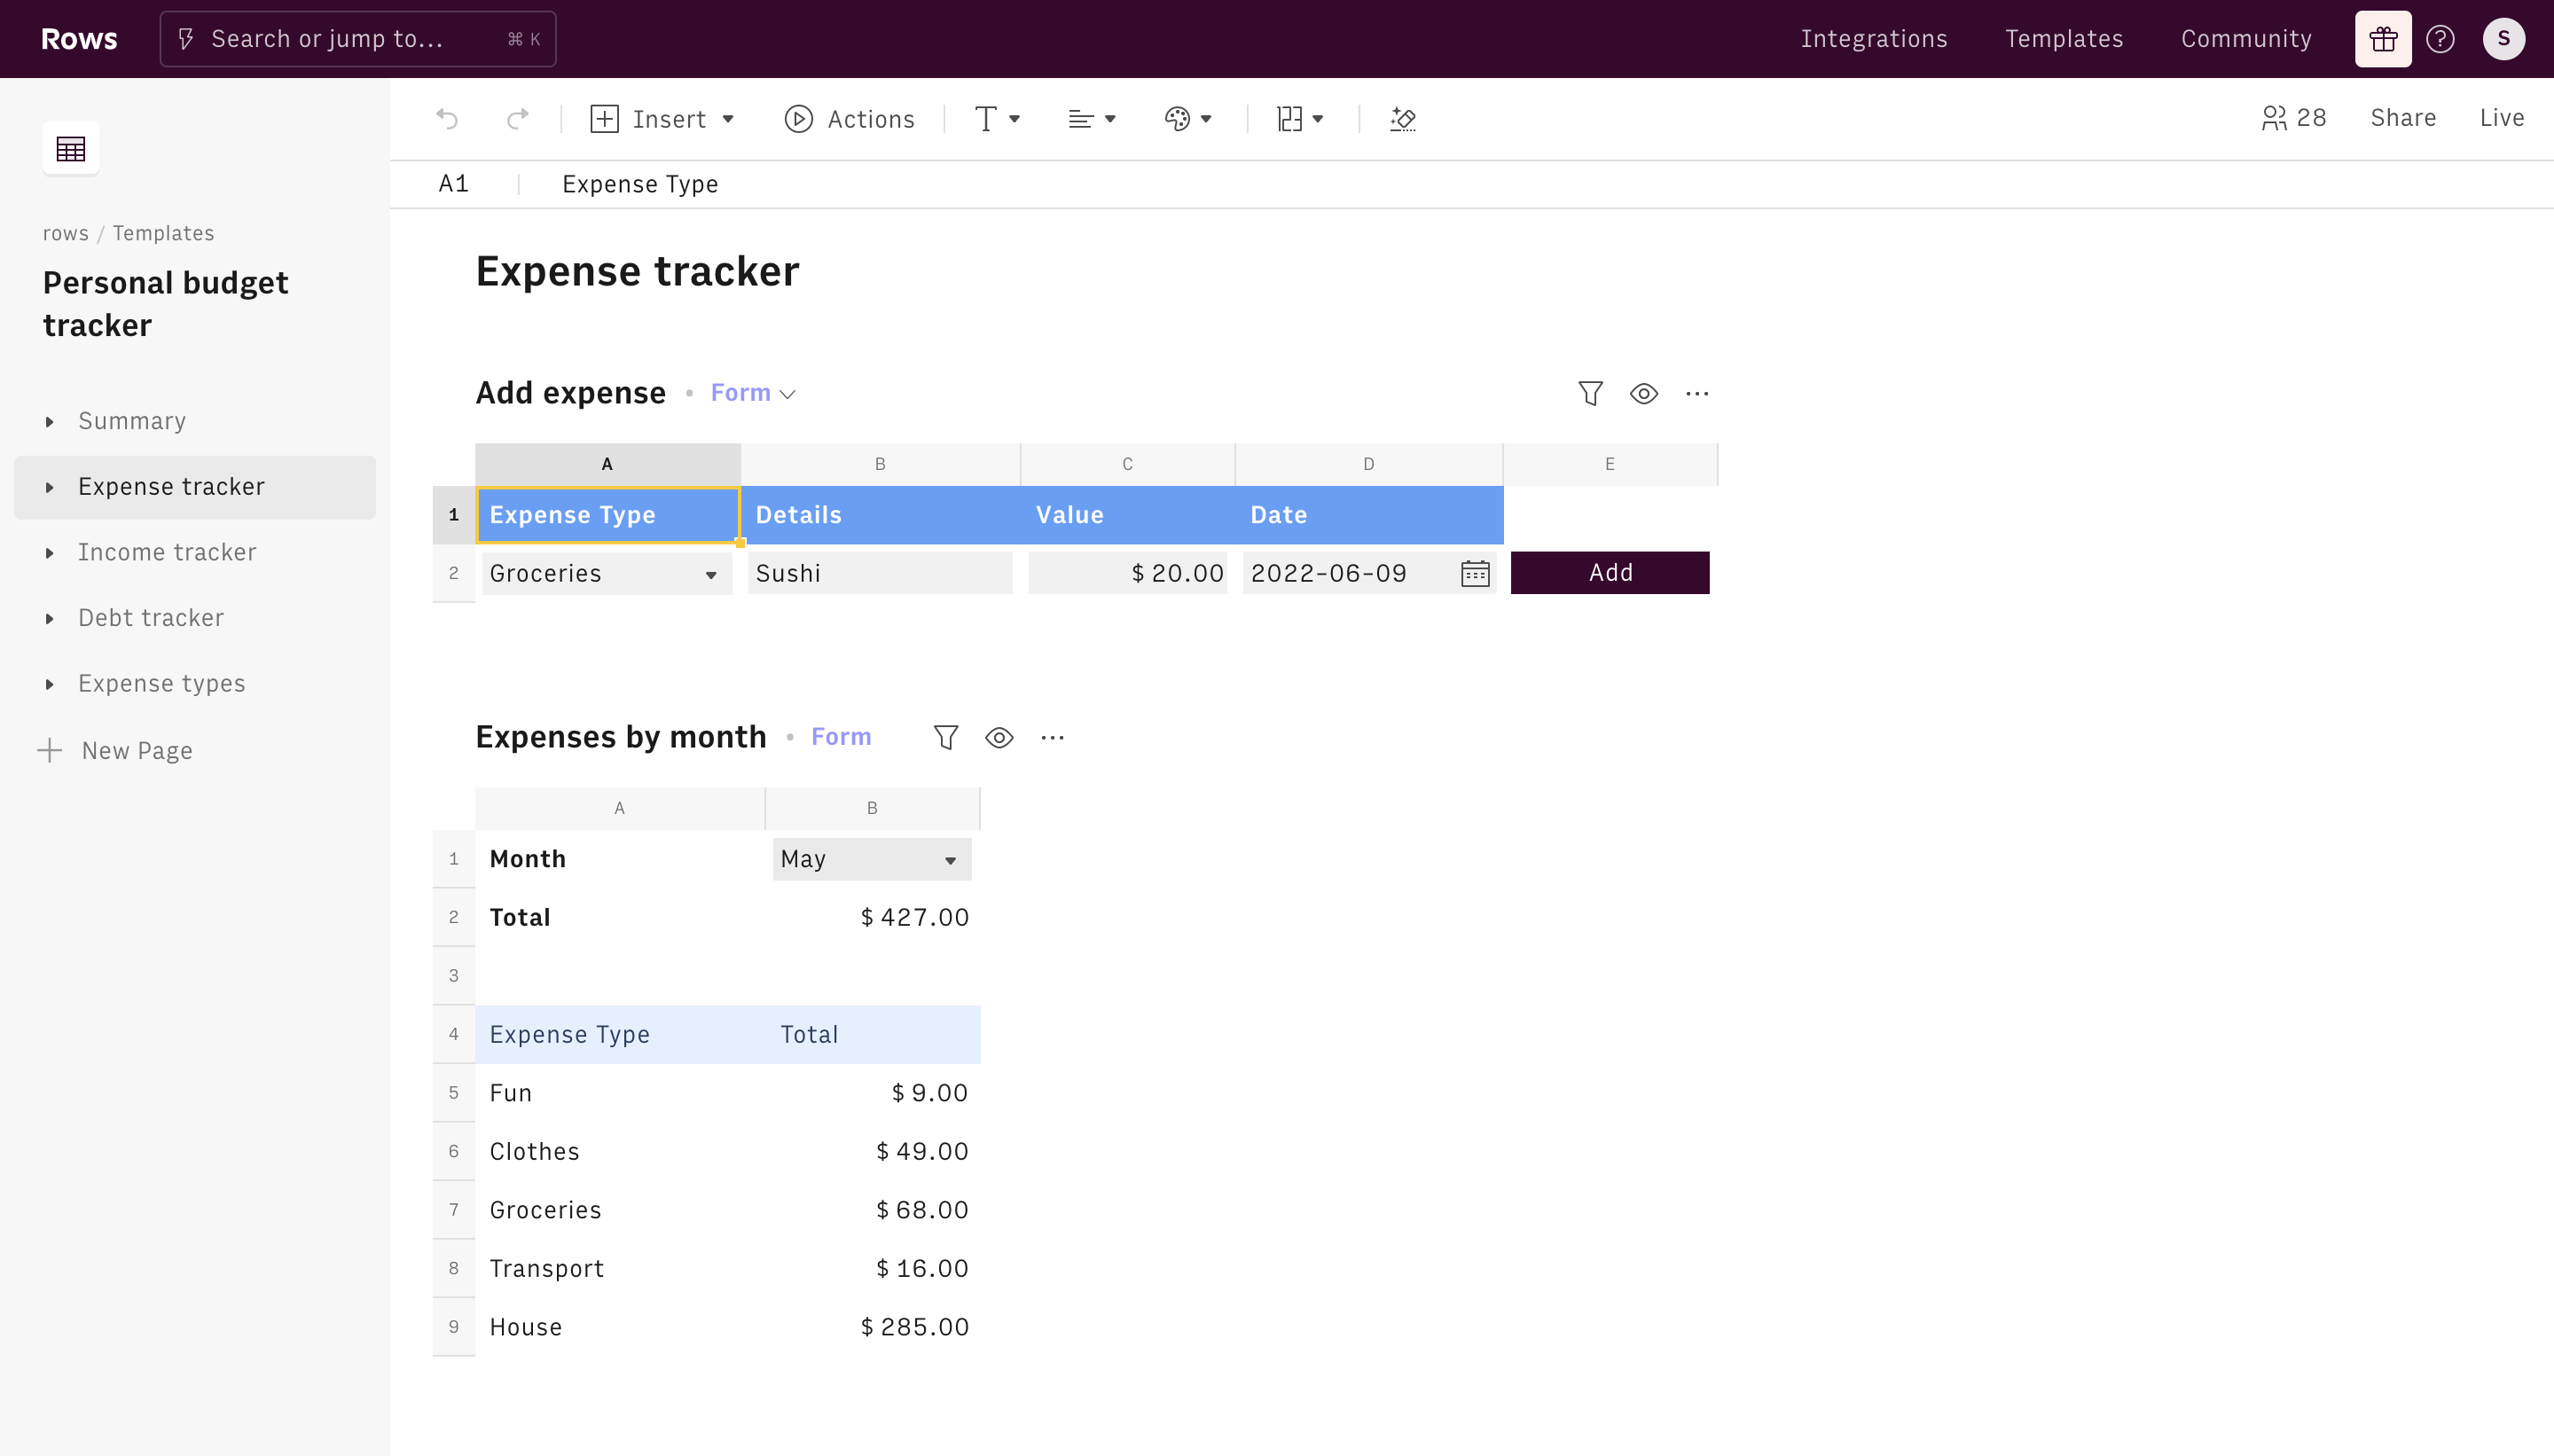Click the table grid icon in sidebar
Screen dimensions: 2554x1456
pyautogui.click(x=70, y=149)
